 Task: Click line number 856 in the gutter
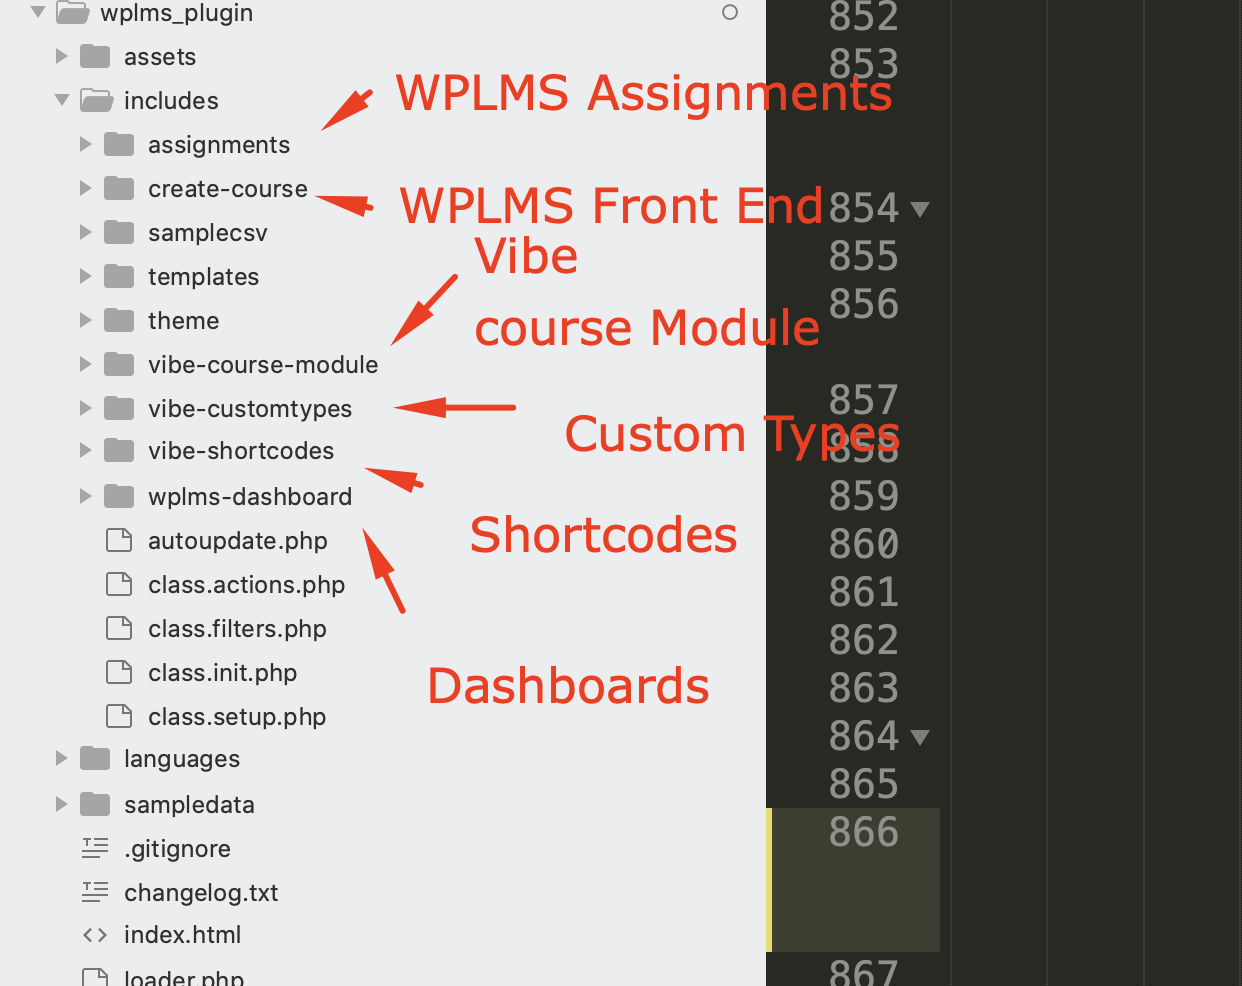[864, 305]
